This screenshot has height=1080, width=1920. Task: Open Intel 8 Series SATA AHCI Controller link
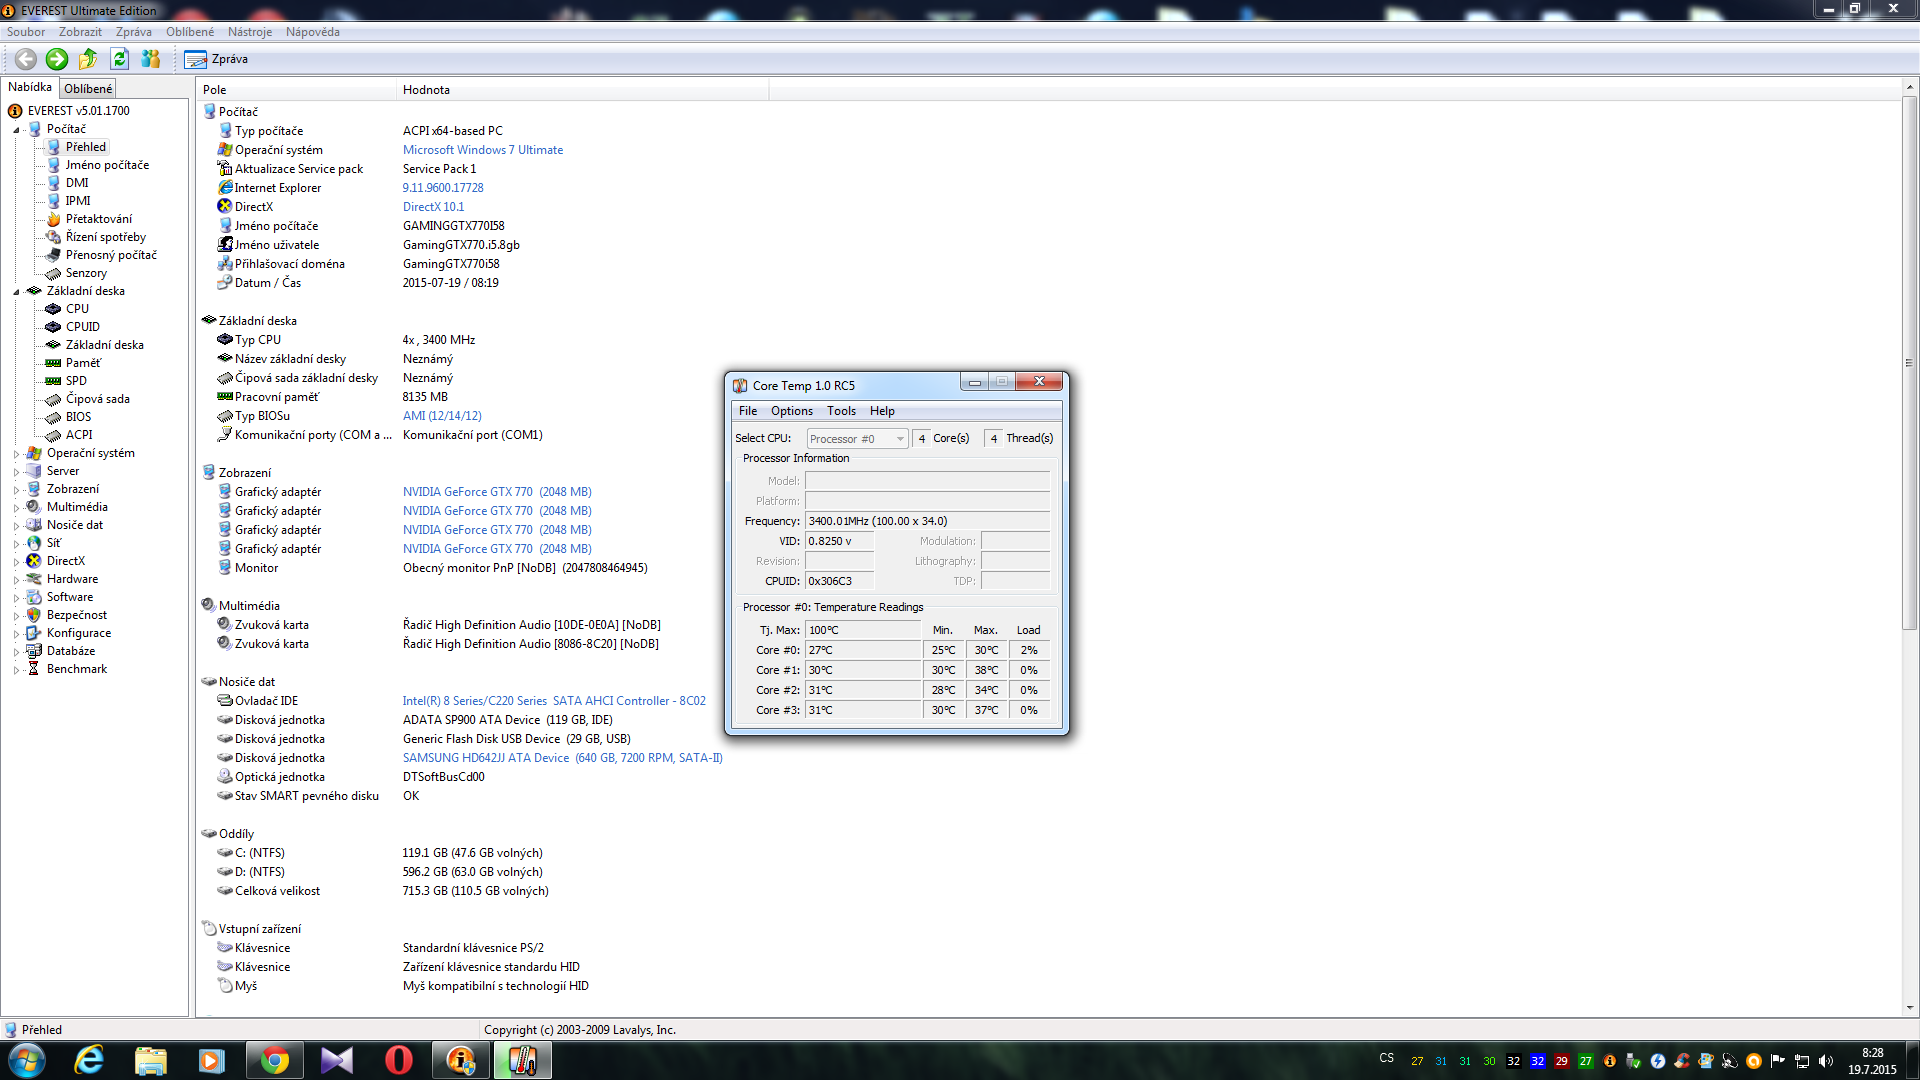(554, 701)
